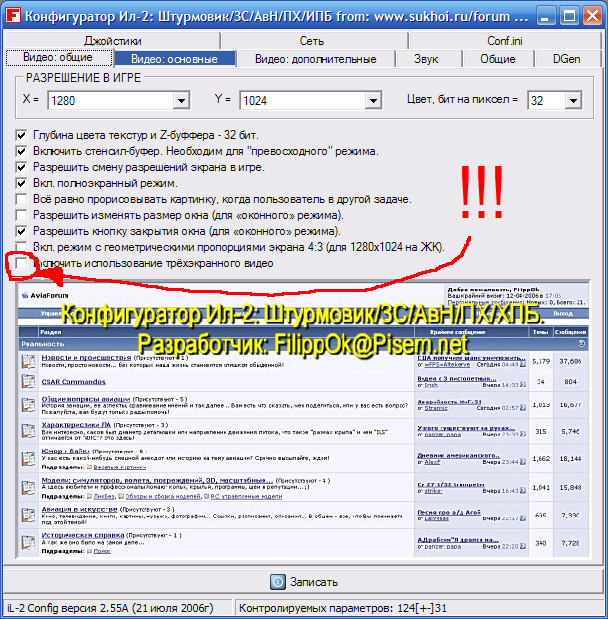Minimize the configurator window
This screenshot has height=619, width=608.
tap(546, 16)
